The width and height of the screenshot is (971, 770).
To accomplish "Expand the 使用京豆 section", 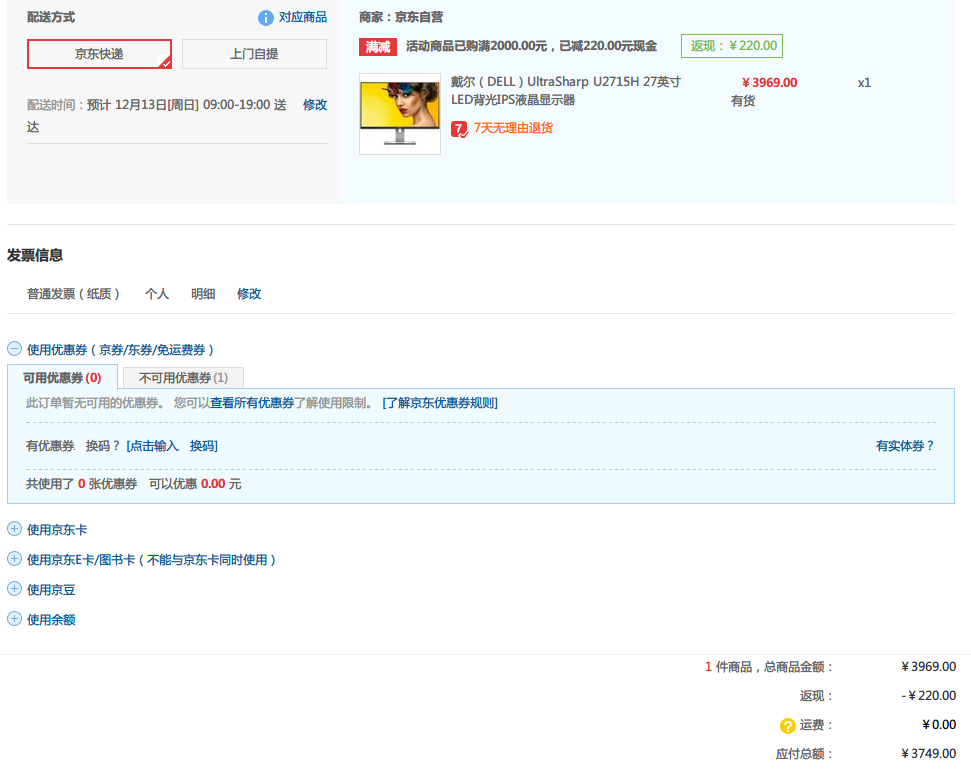I will (x=14, y=588).
